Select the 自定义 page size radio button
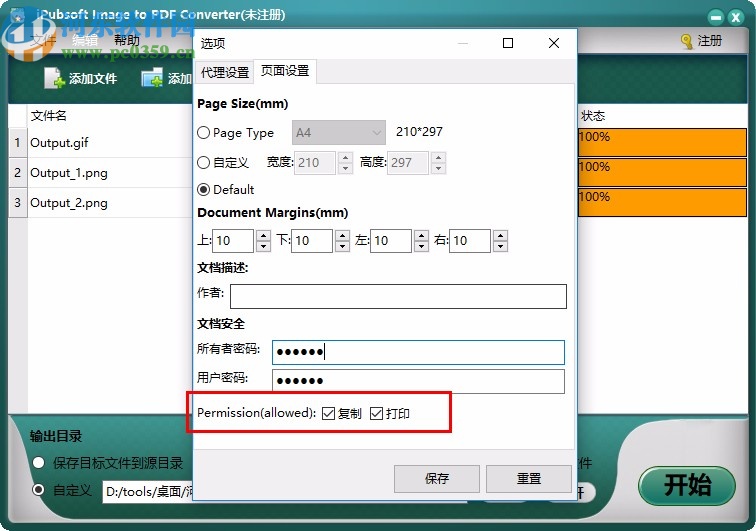This screenshot has width=756, height=531. point(203,163)
